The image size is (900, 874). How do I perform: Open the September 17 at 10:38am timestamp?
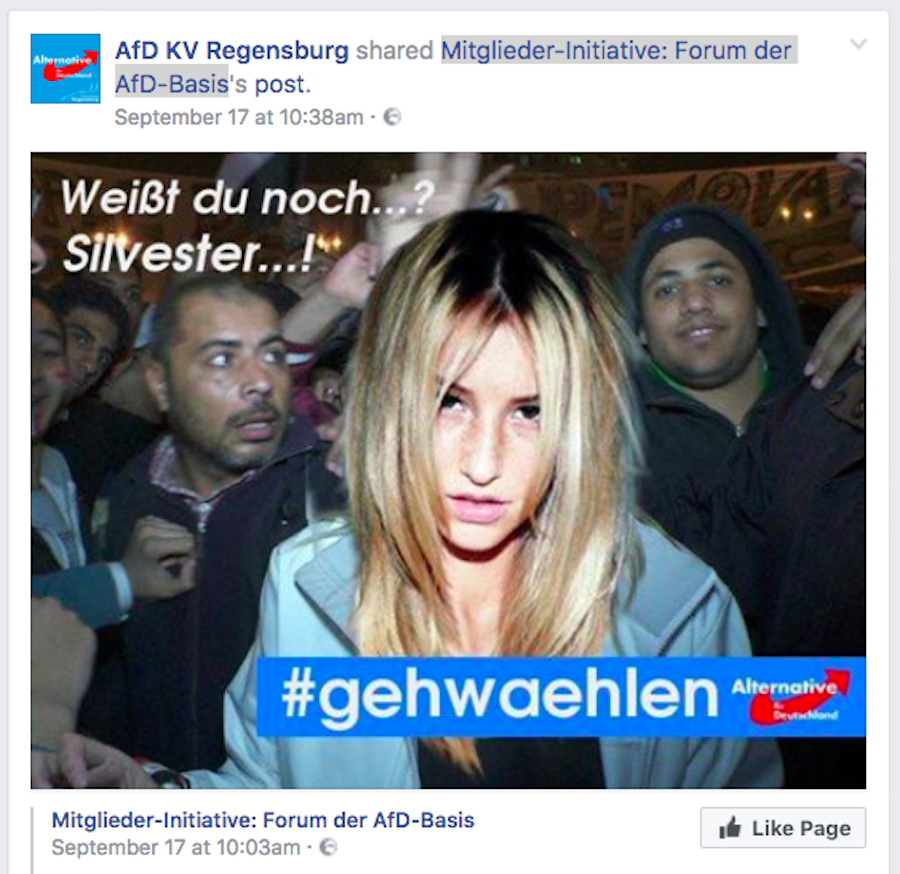coord(239,117)
